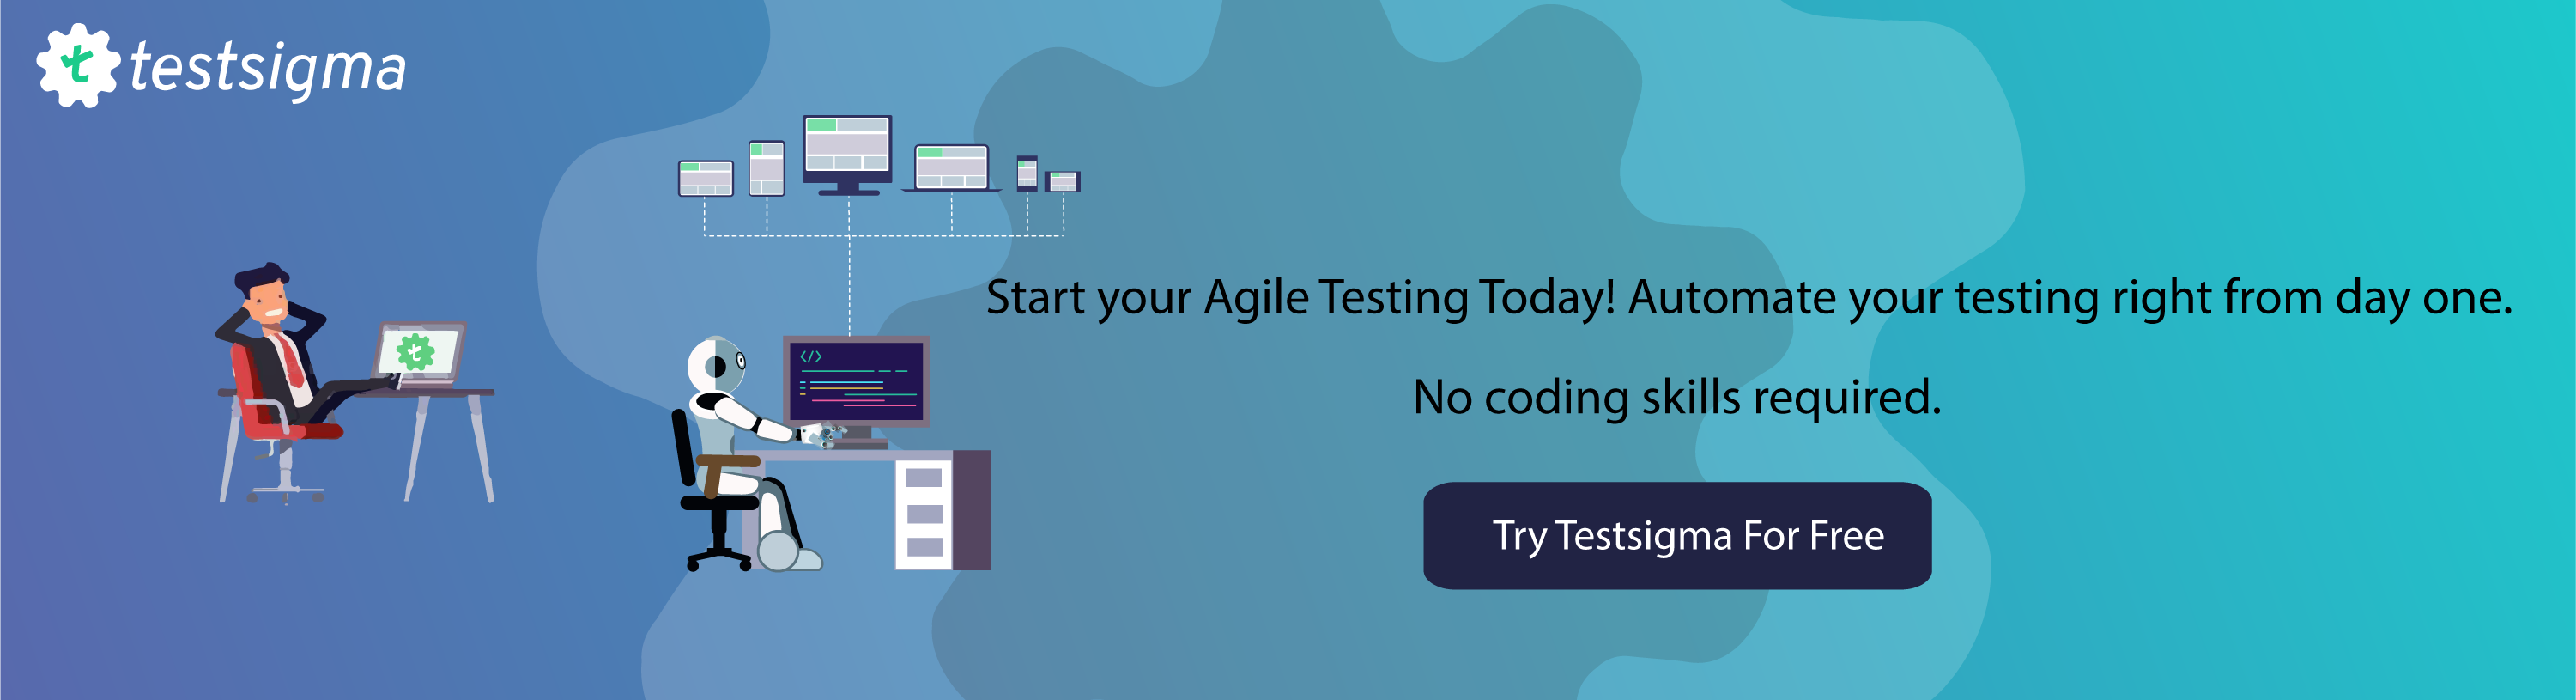Select the large desktop monitor icon
This screenshot has width=2576, height=700.
[x=848, y=155]
